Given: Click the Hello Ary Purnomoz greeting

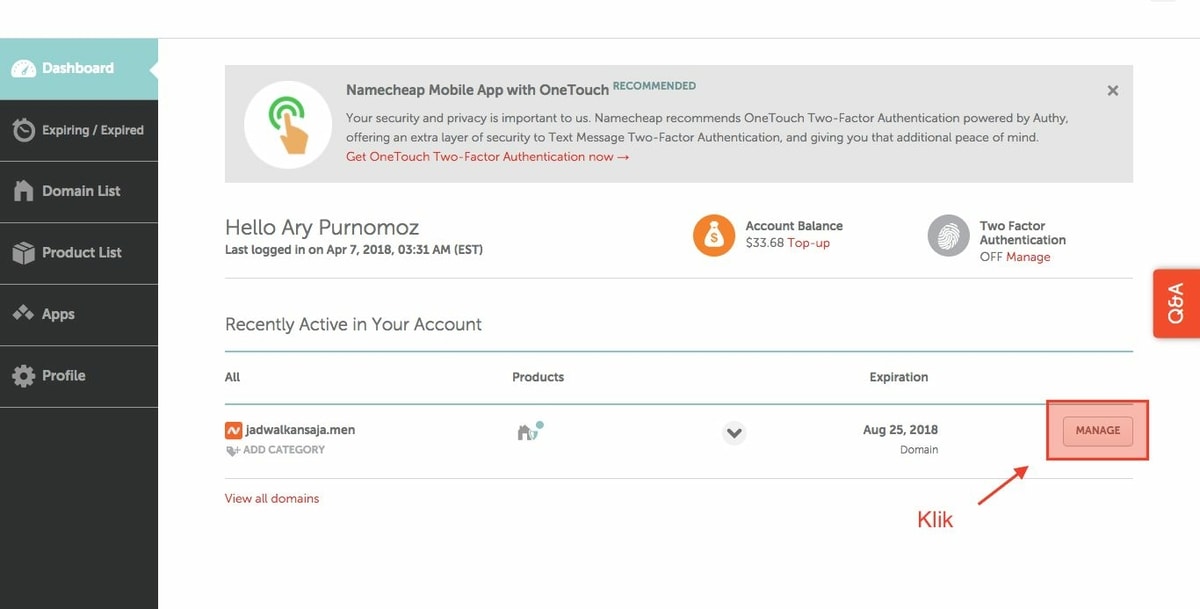Looking at the screenshot, I should 322,228.
